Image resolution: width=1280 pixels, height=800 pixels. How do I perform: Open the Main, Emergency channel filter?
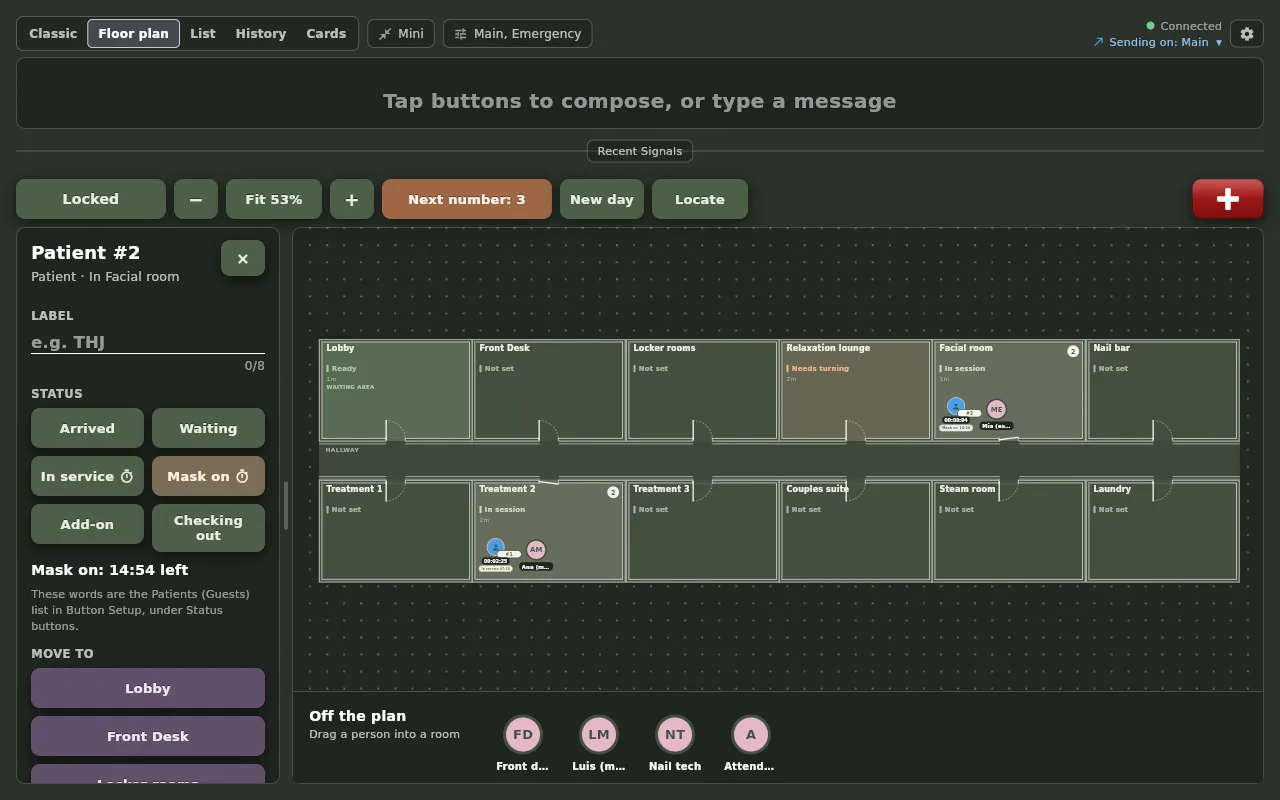(518, 33)
